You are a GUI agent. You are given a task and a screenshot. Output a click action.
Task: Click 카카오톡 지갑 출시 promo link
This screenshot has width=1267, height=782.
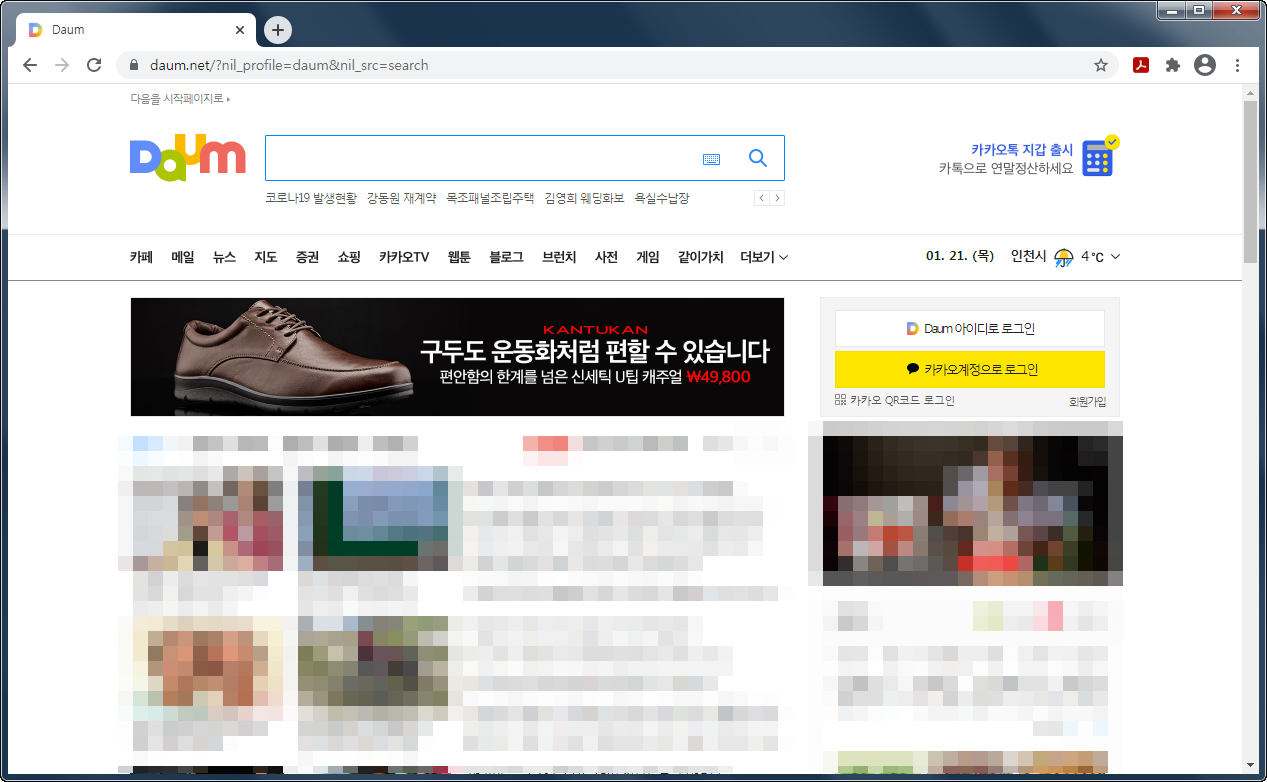pyautogui.click(x=1022, y=149)
